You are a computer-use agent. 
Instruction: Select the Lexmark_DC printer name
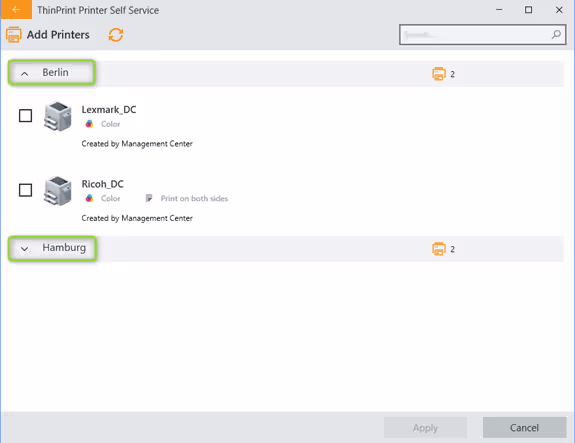point(109,110)
